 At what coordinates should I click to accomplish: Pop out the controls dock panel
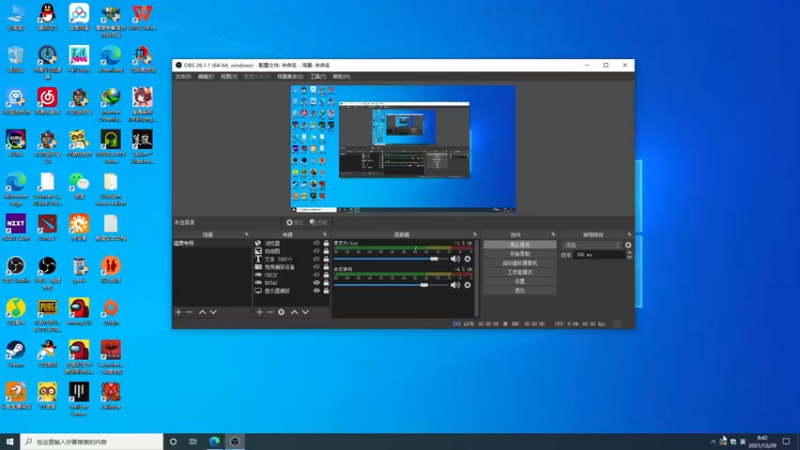point(553,235)
